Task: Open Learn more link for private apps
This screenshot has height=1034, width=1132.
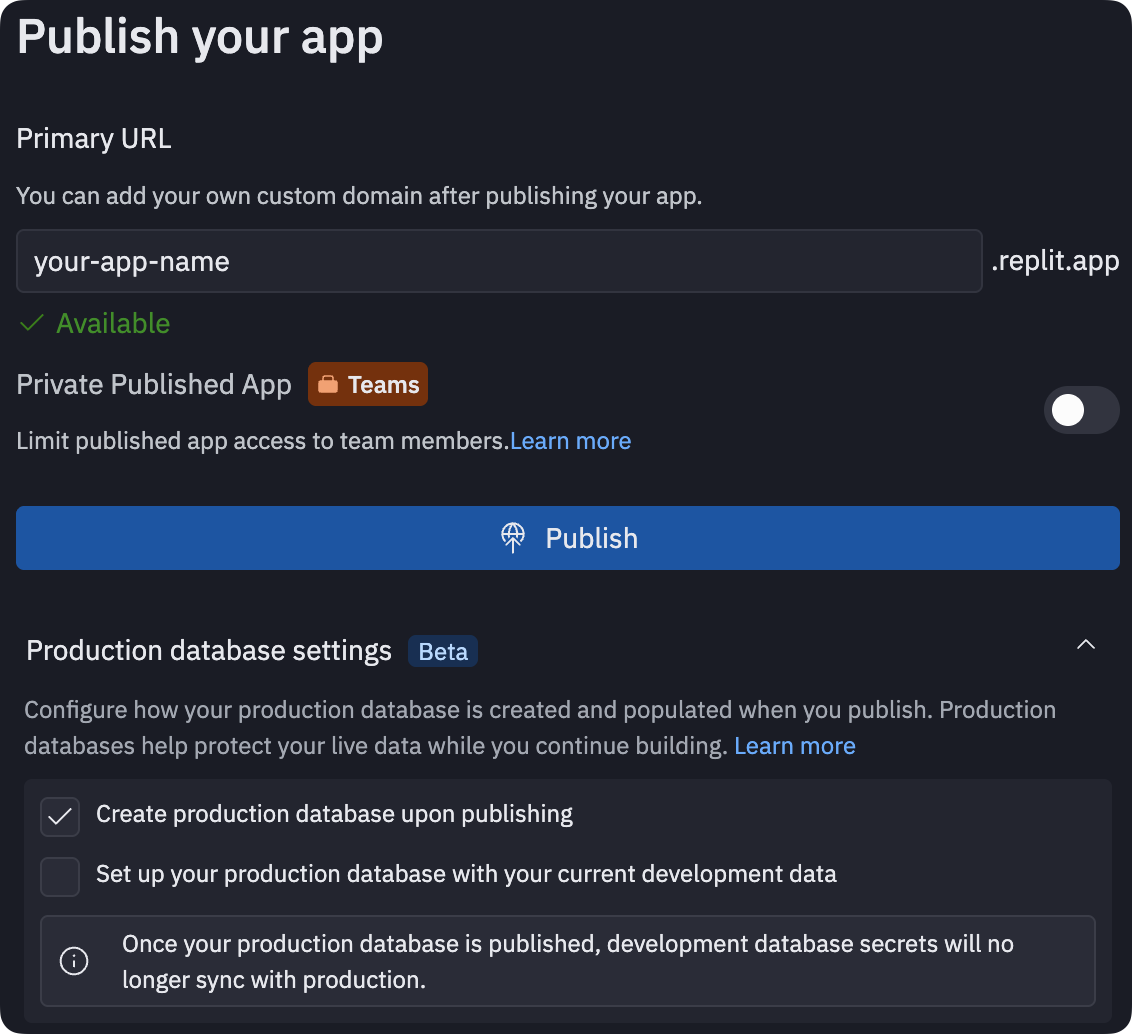Action: click(570, 441)
